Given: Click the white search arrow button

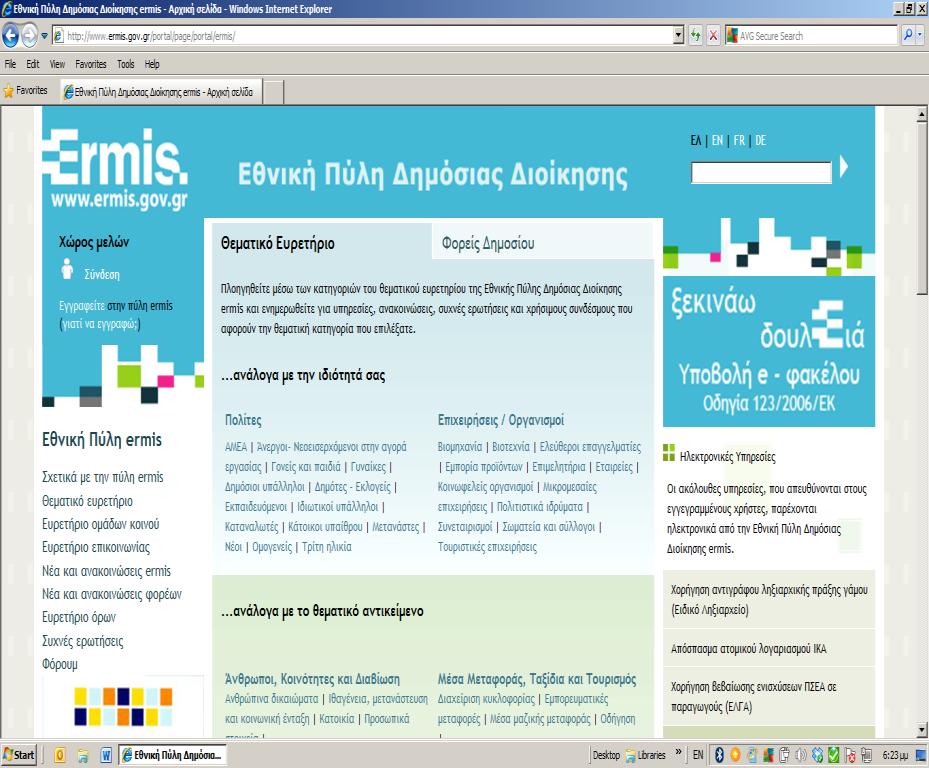Looking at the screenshot, I should (844, 167).
